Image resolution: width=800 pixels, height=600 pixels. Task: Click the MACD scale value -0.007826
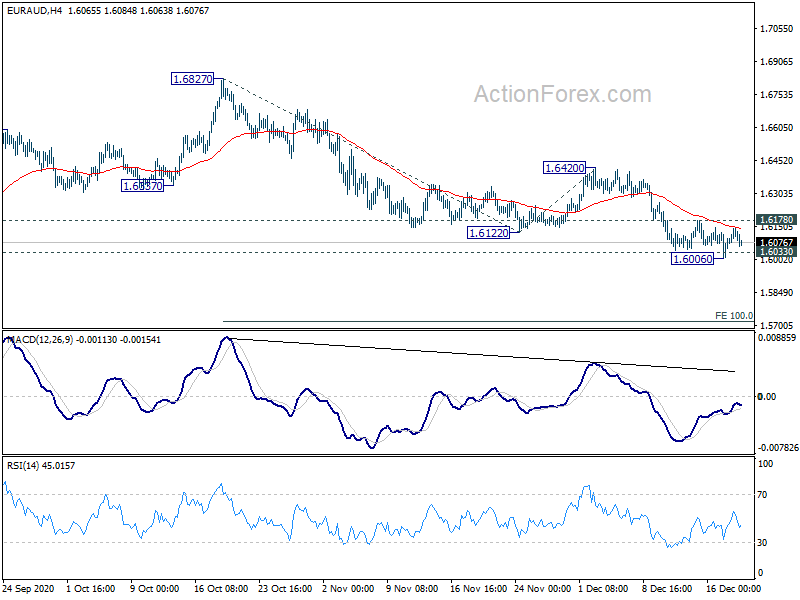click(x=778, y=447)
